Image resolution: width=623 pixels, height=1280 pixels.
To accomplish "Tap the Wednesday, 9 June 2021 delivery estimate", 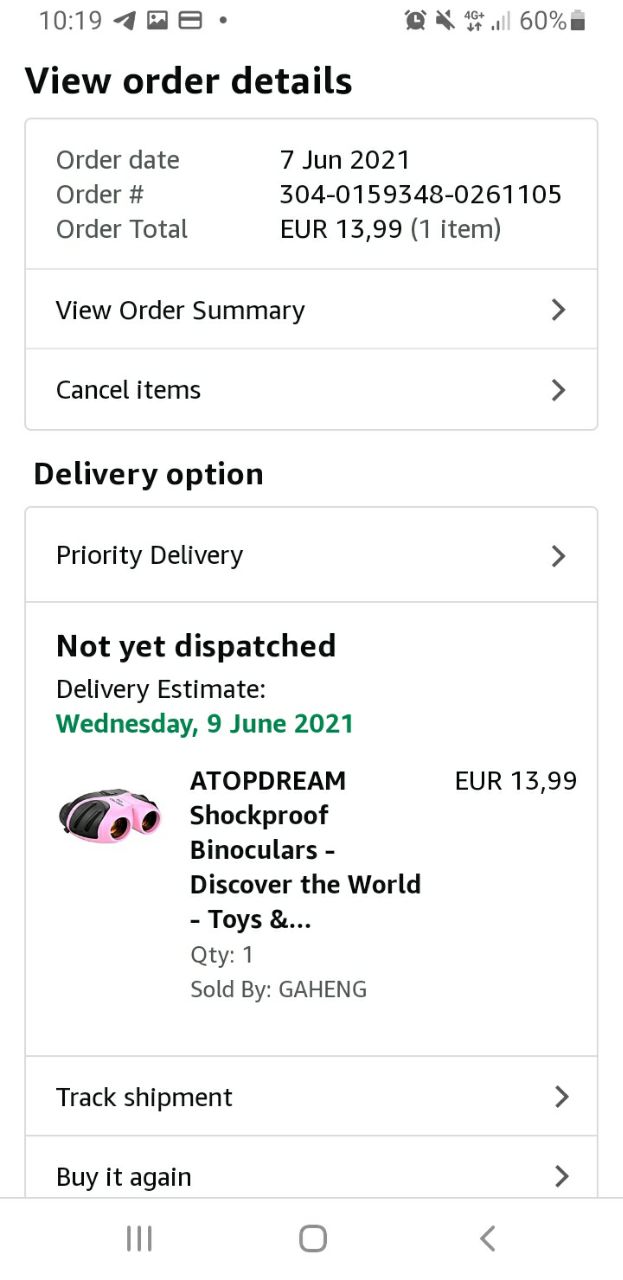I will click(x=205, y=723).
